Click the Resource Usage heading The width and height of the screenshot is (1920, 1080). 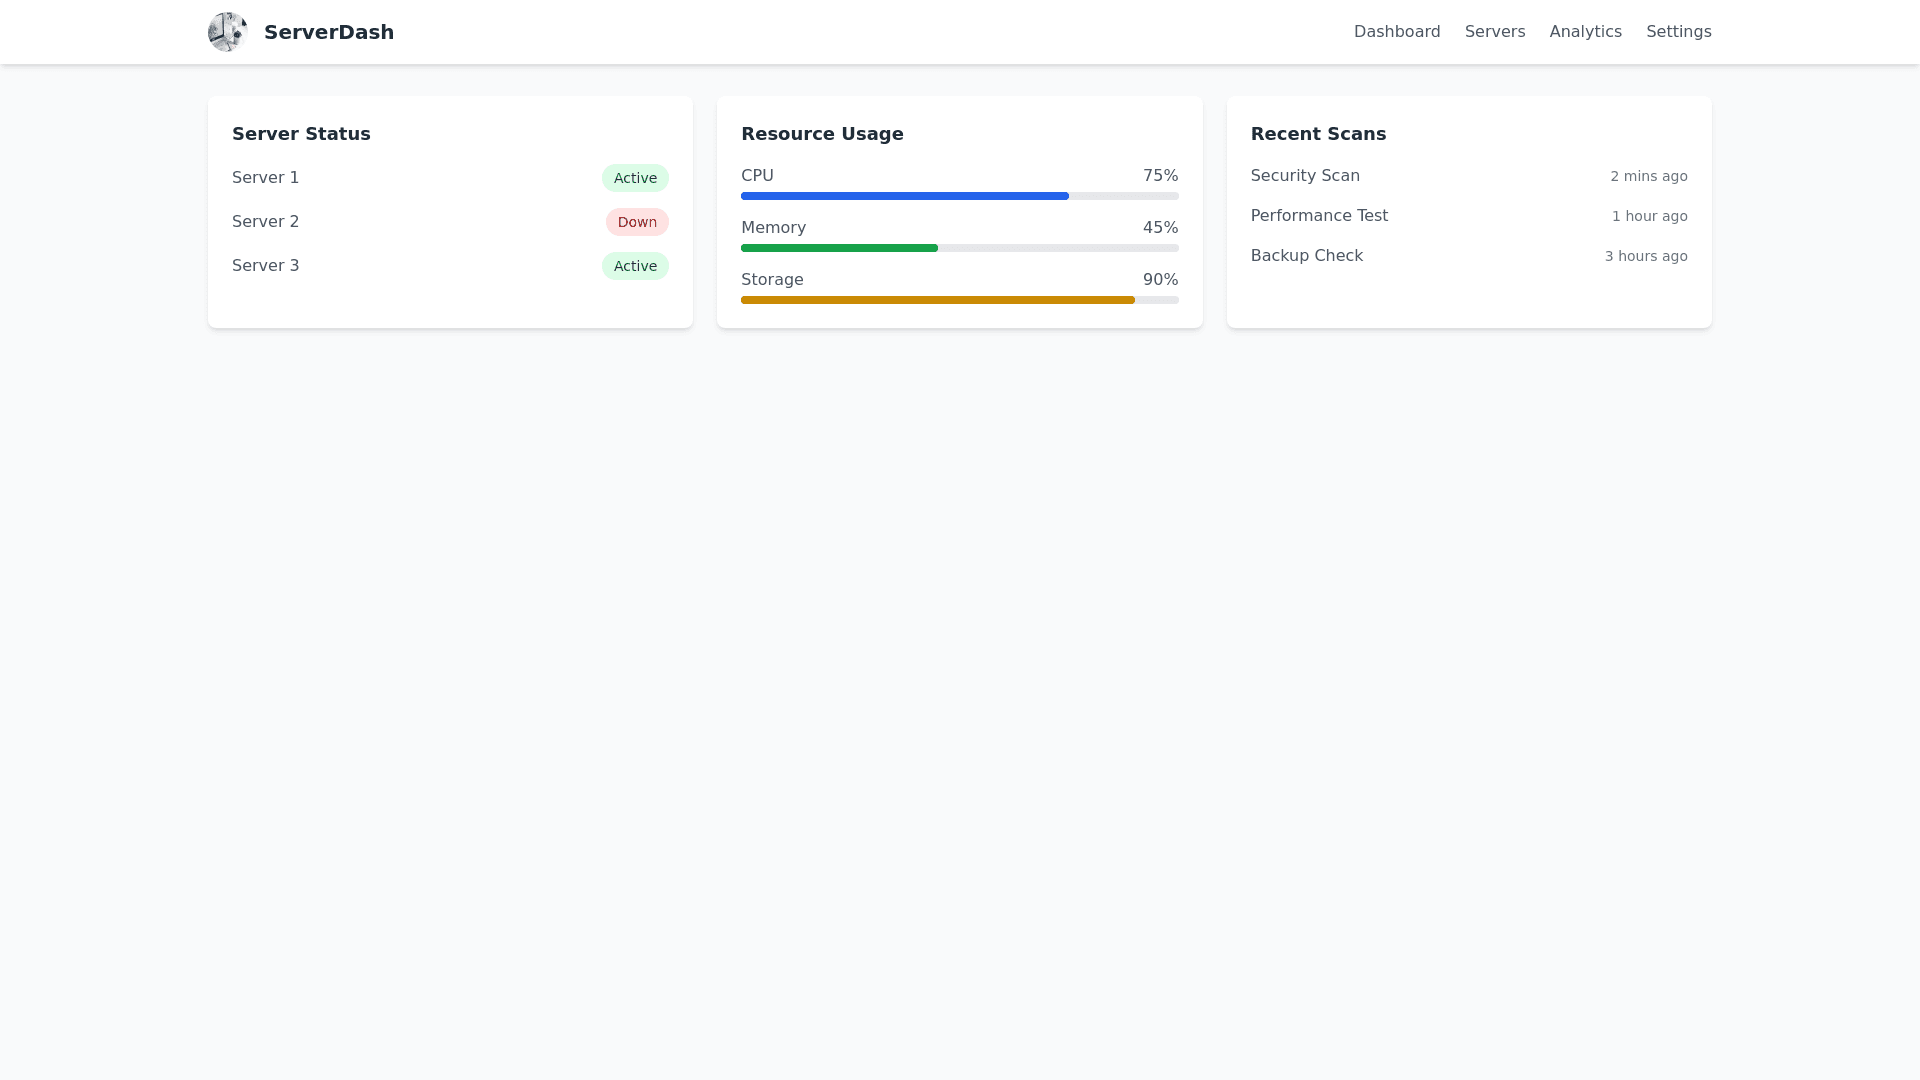821,134
